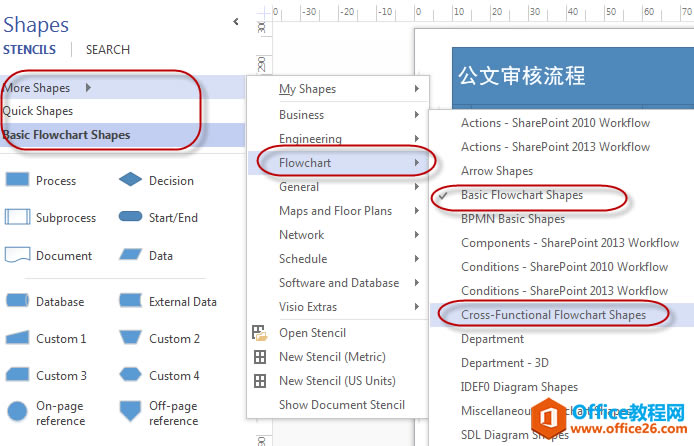The image size is (694, 446).
Task: Expand the Engineering submenu arrow
Action: [416, 138]
